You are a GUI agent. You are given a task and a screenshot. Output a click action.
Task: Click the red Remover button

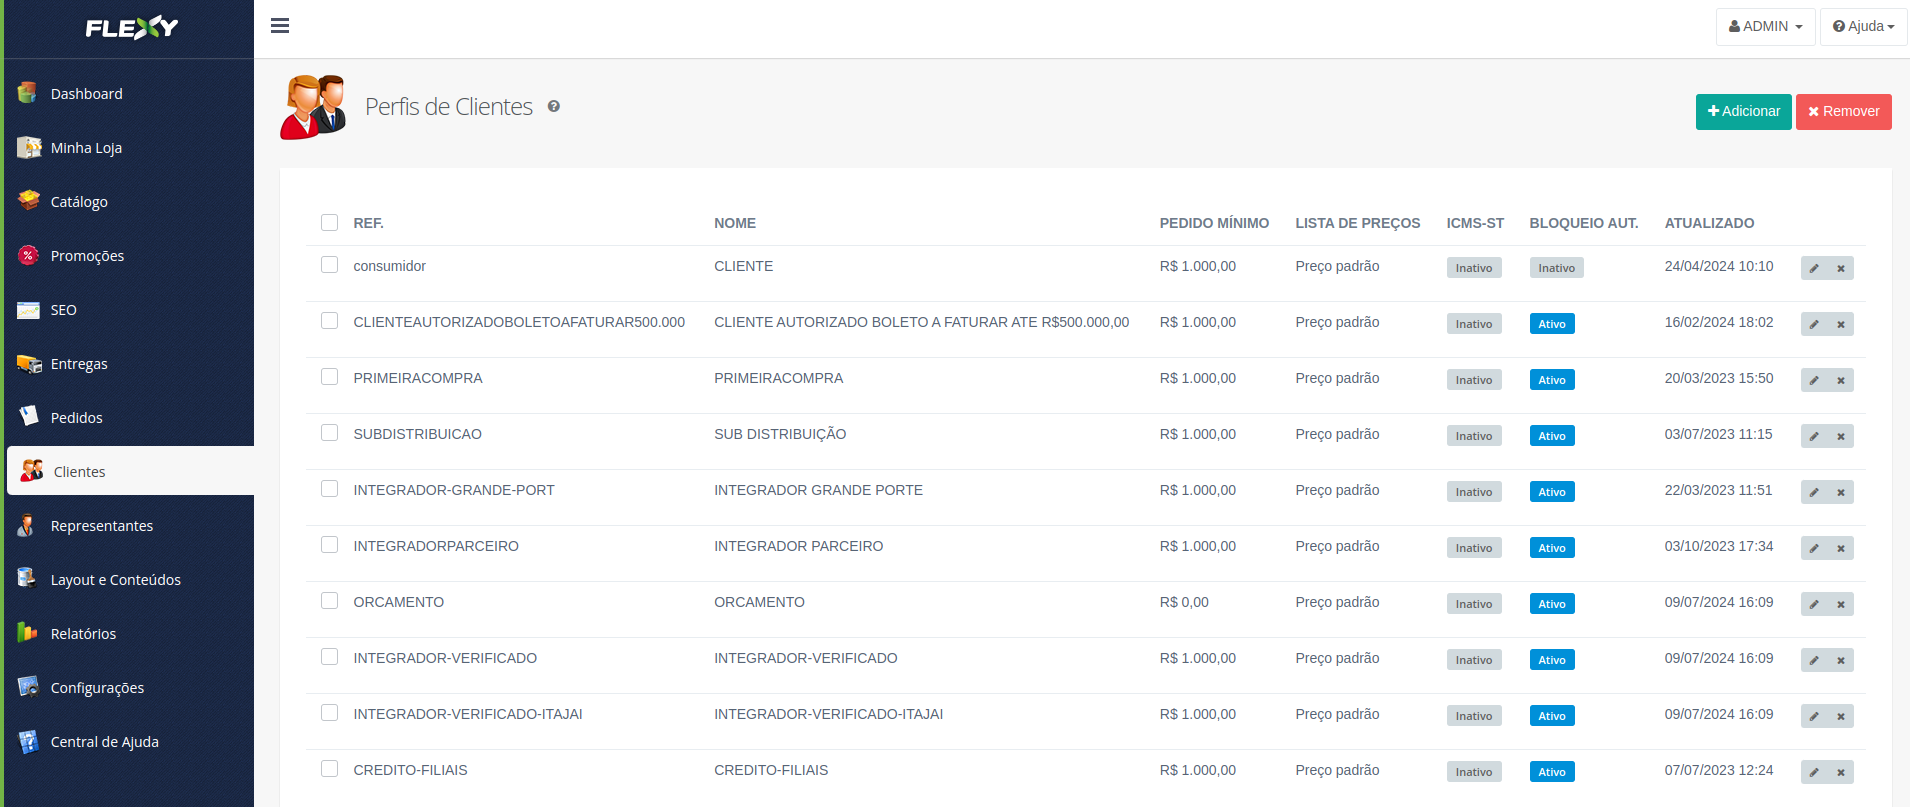click(1843, 112)
